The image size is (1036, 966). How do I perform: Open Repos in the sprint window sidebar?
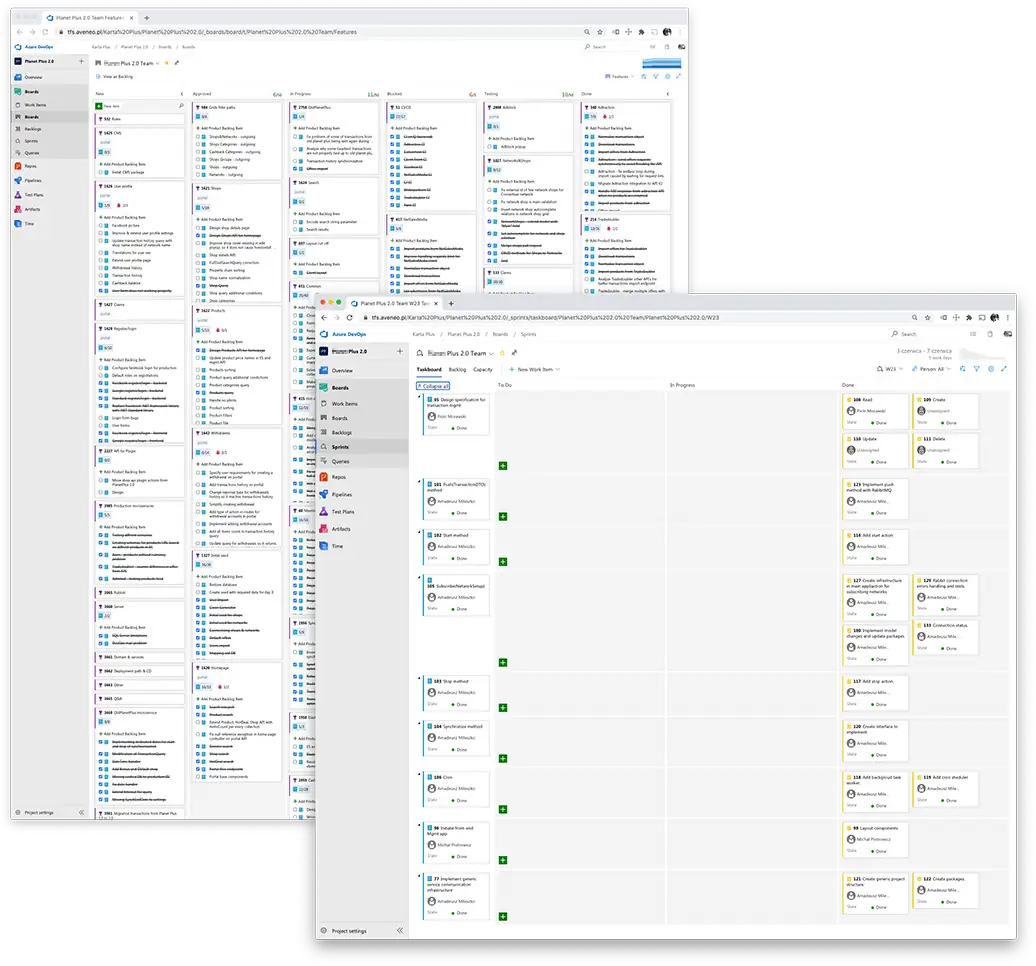point(337,477)
